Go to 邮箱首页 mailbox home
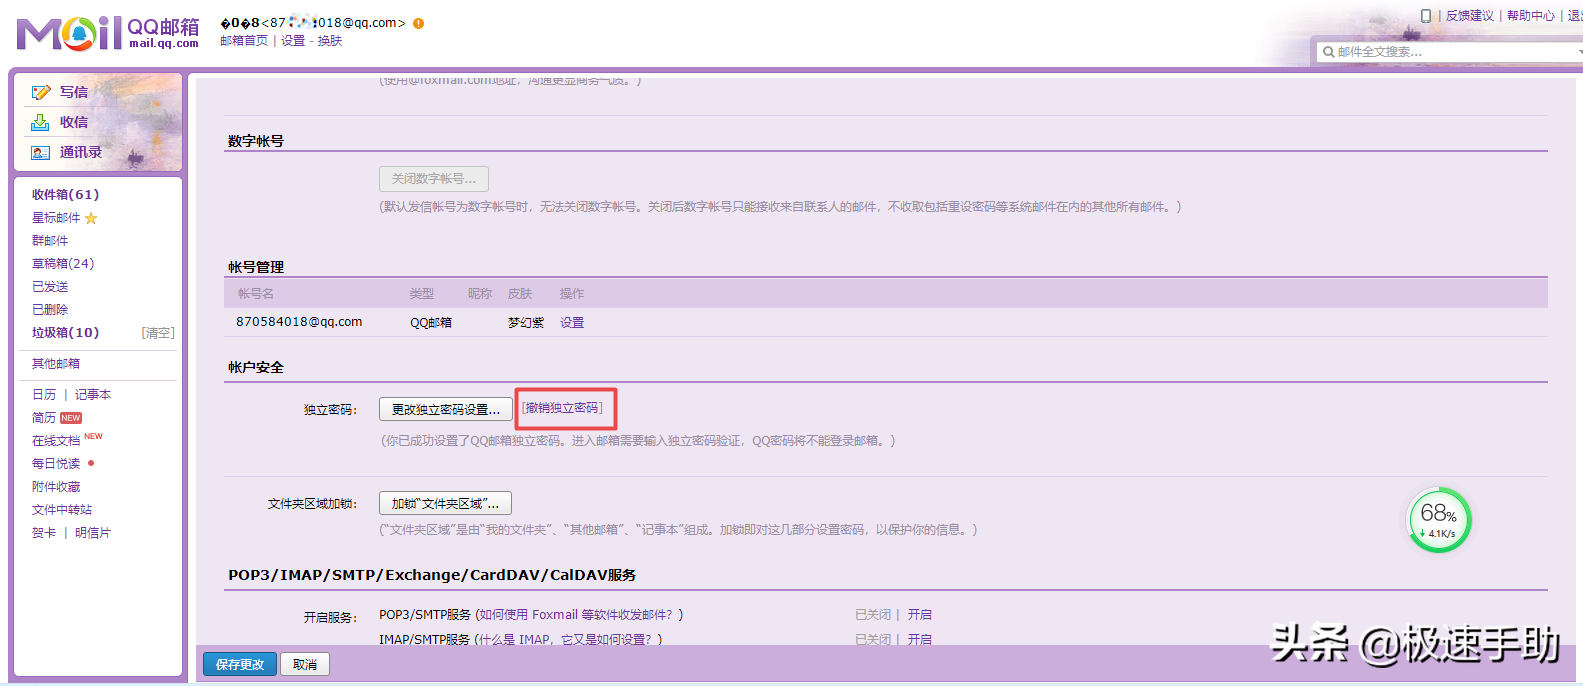The width and height of the screenshot is (1583, 686). [x=244, y=41]
